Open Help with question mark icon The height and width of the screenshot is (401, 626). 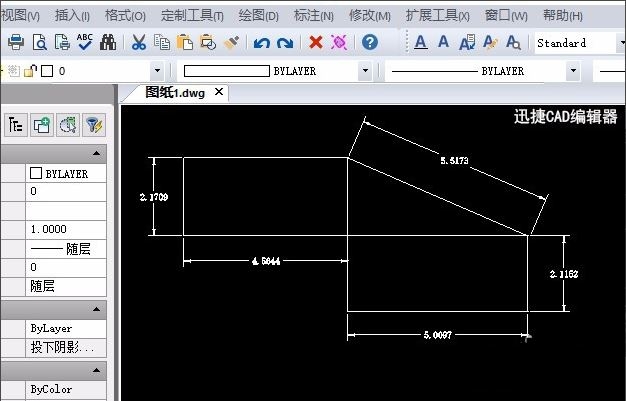(370, 42)
